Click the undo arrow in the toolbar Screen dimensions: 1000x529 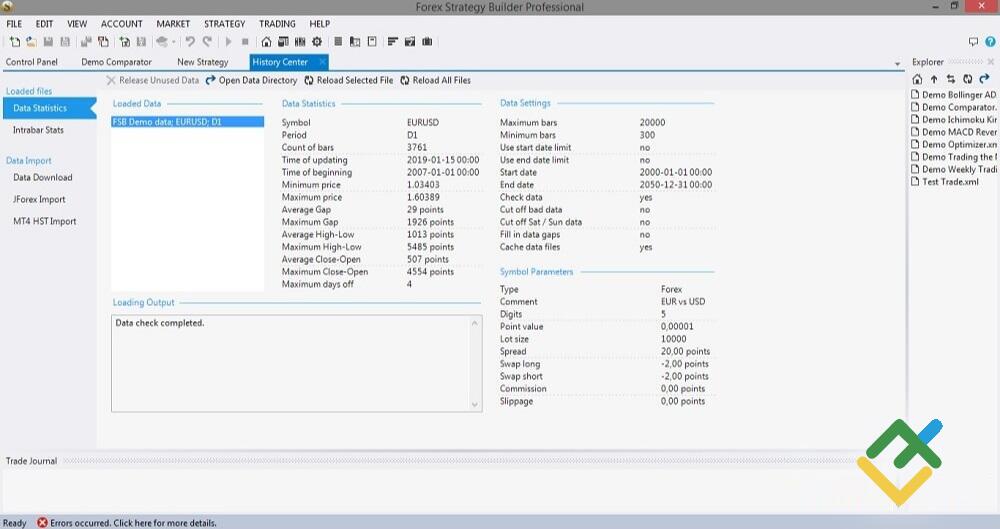click(x=190, y=42)
